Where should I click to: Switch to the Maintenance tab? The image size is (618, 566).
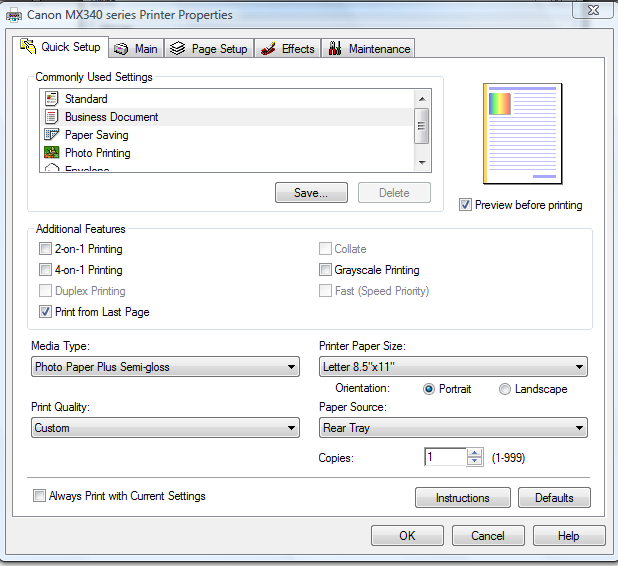368,48
